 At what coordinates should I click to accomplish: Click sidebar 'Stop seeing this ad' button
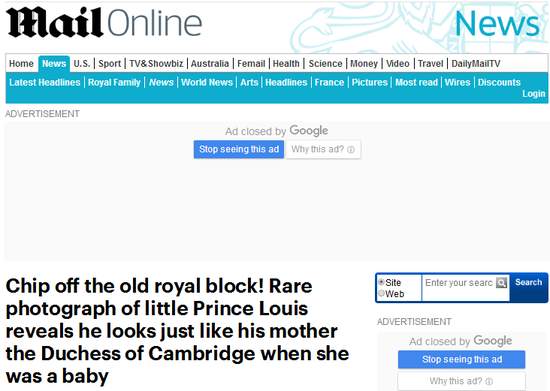[x=462, y=359]
